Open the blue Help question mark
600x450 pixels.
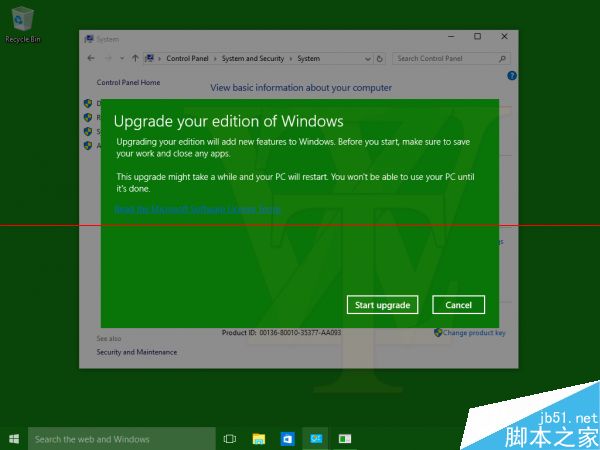pyautogui.click(x=512, y=76)
